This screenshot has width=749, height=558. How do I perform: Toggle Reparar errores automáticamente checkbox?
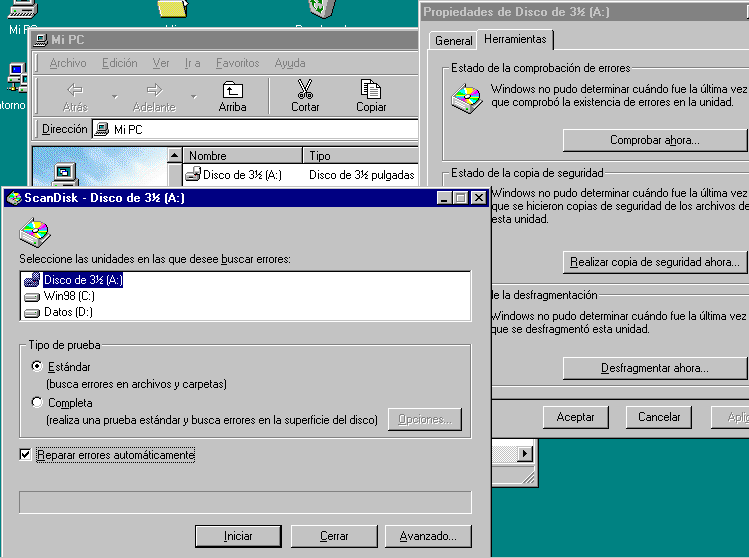point(25,454)
